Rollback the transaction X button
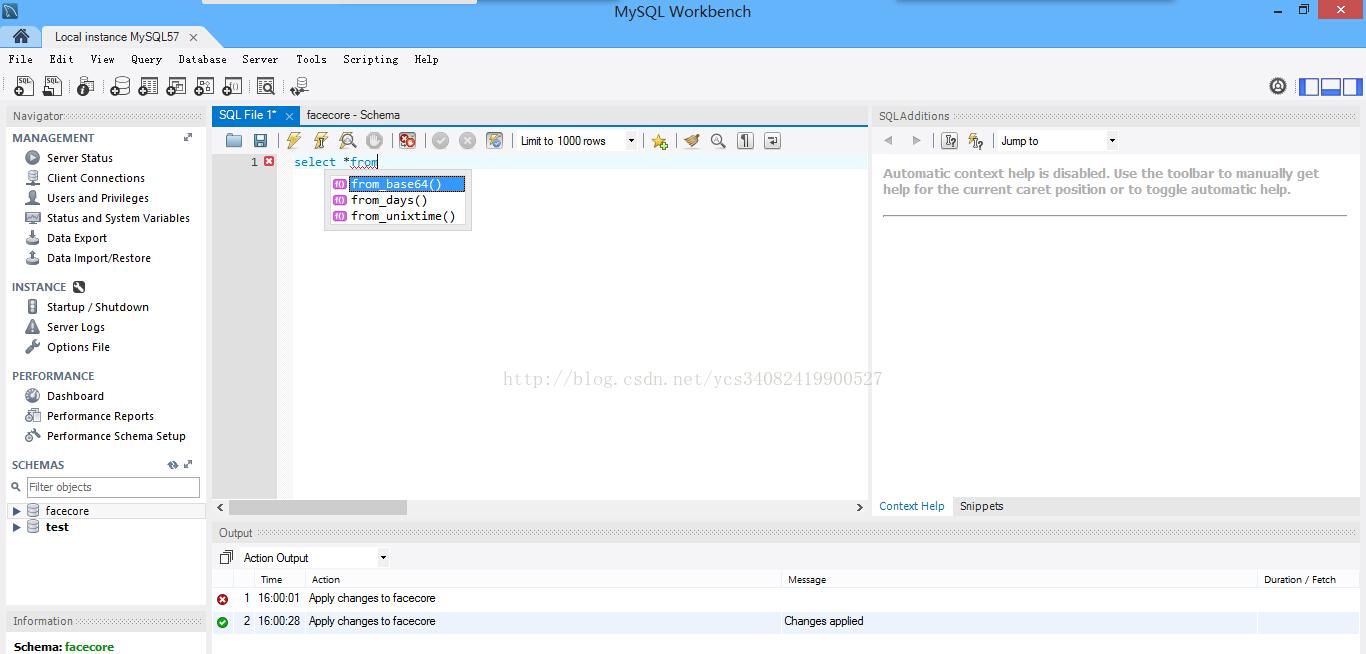The image size is (1366, 654). [467, 141]
